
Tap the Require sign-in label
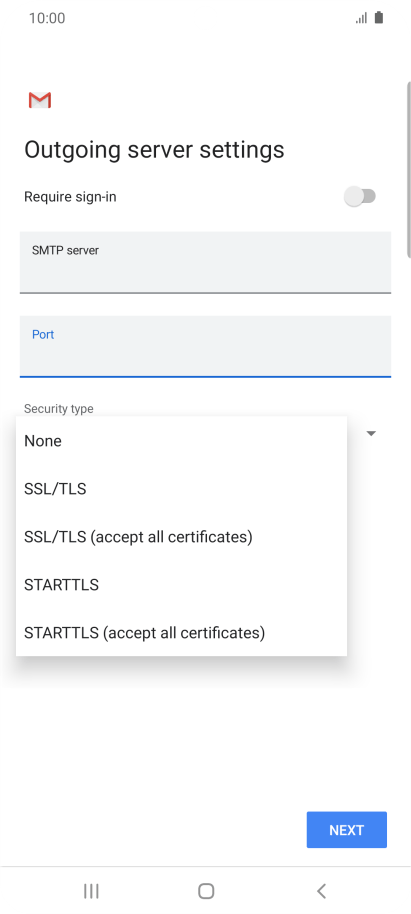coord(70,197)
